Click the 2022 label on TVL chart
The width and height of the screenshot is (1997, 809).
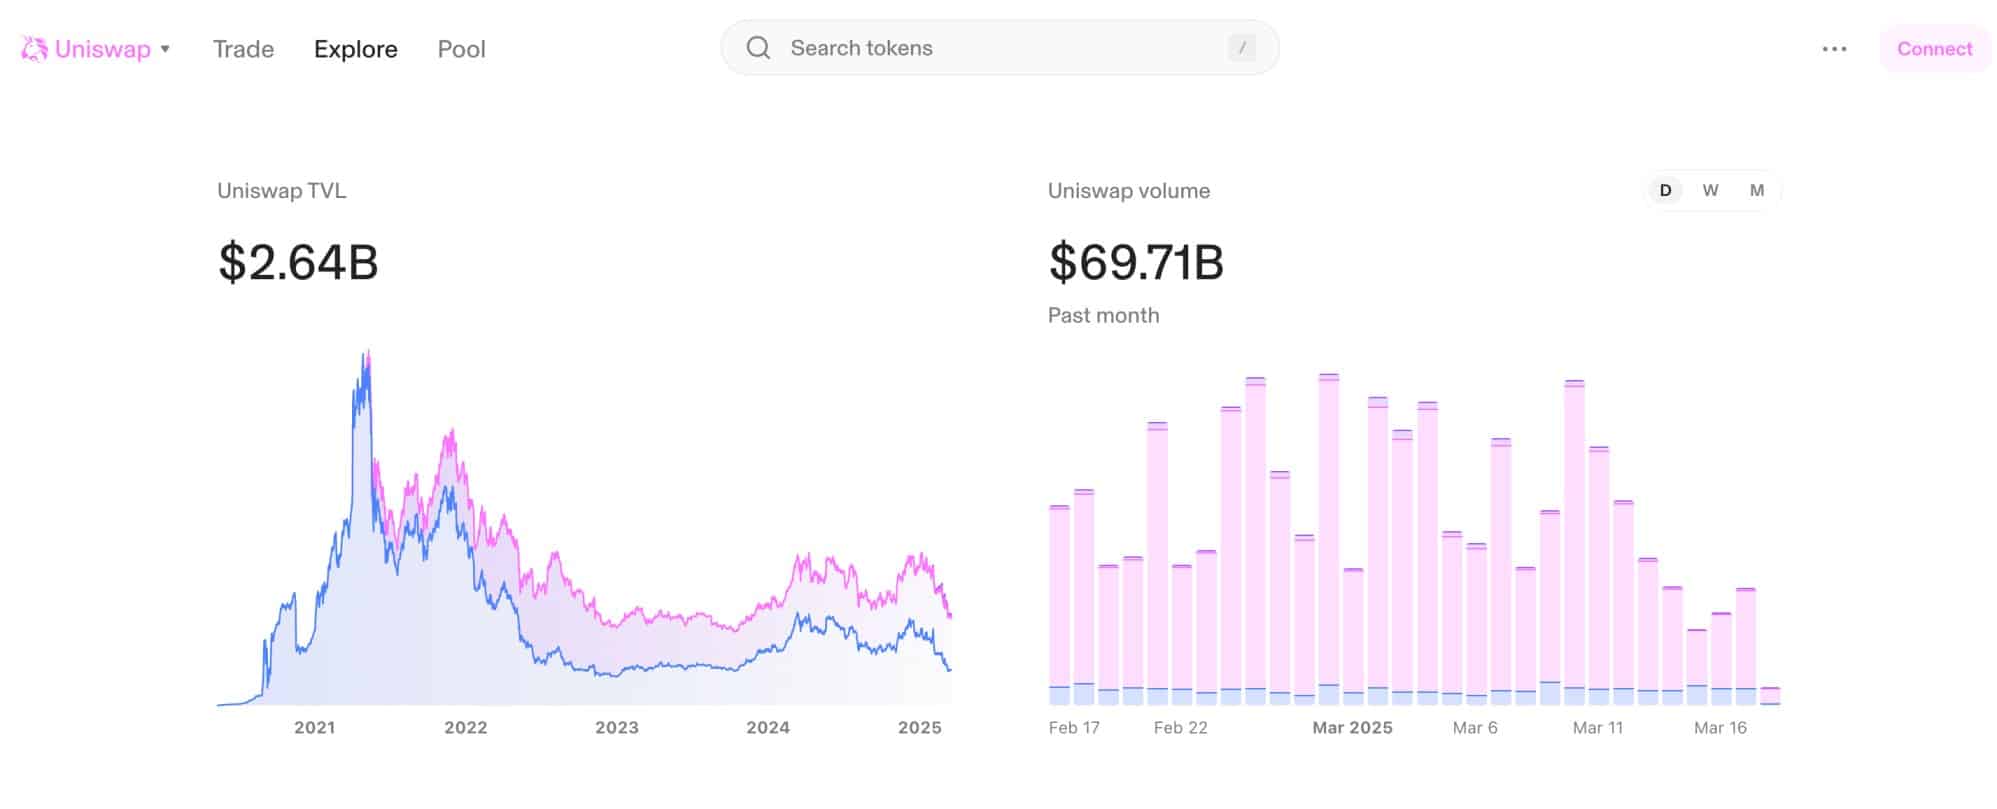(466, 728)
